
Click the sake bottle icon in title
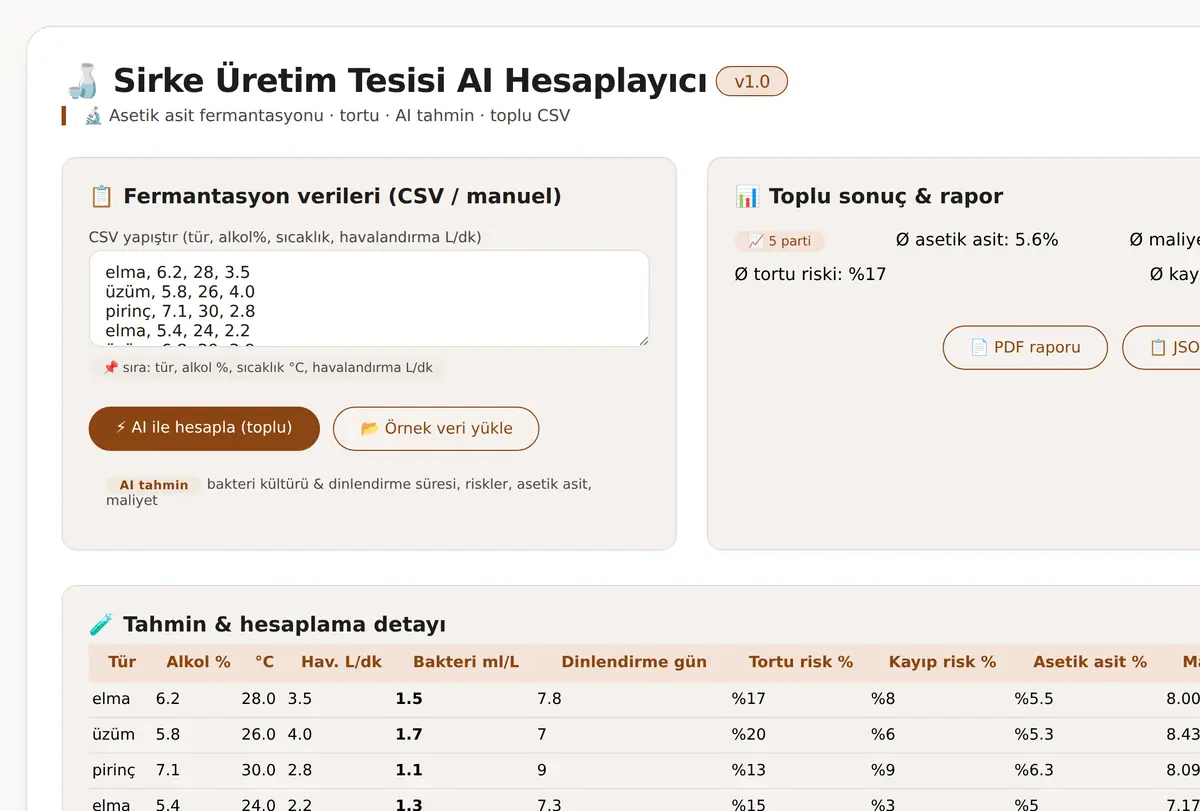coord(83,80)
